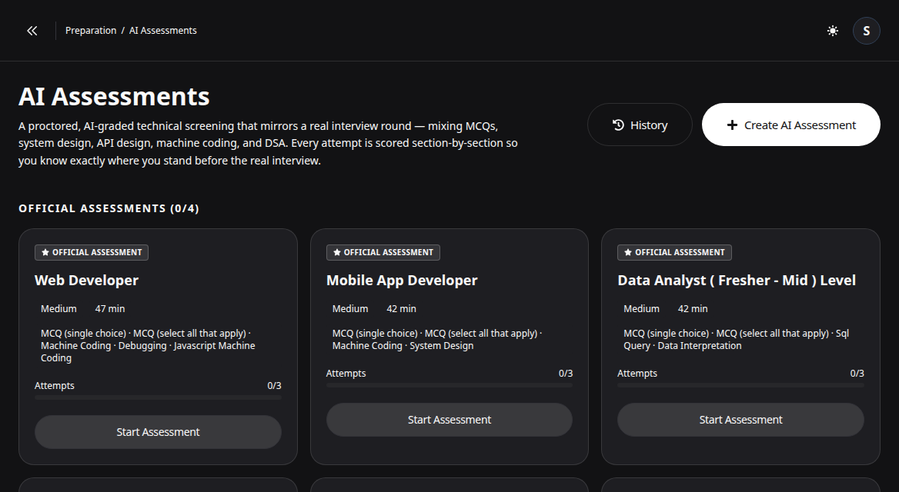899x492 pixels.
Task: Open the user avatar menu labeled S
Action: (866, 31)
